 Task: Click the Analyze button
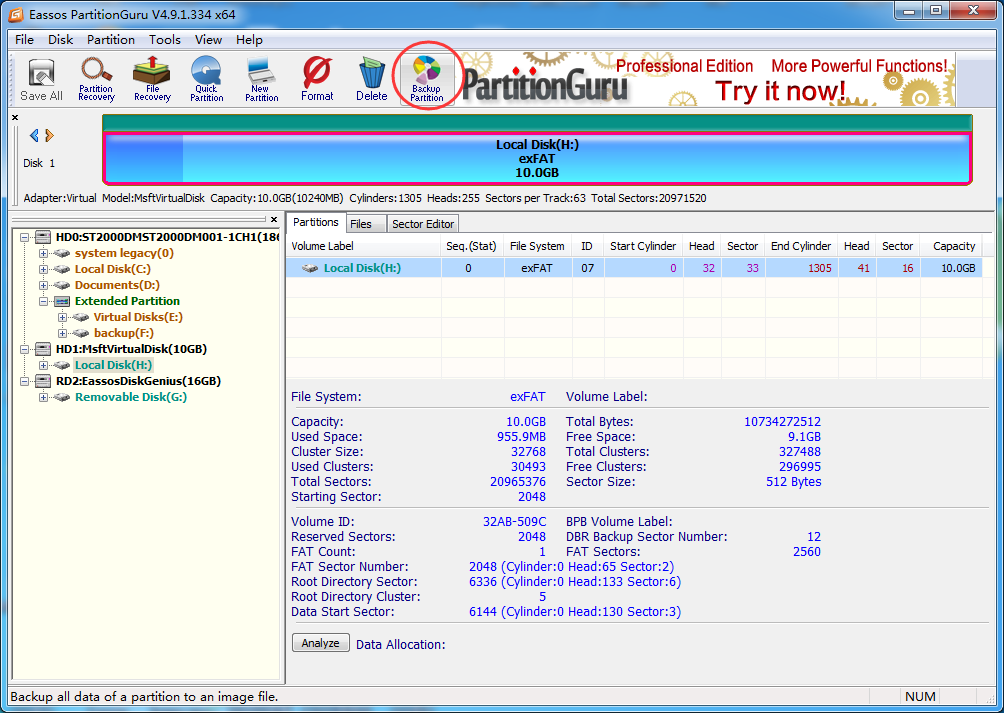tap(321, 643)
